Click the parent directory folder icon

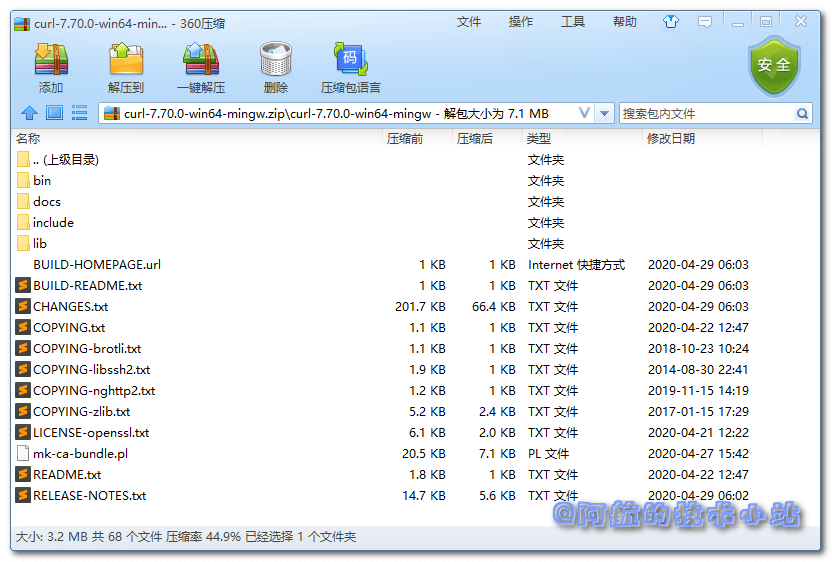click(x=23, y=159)
